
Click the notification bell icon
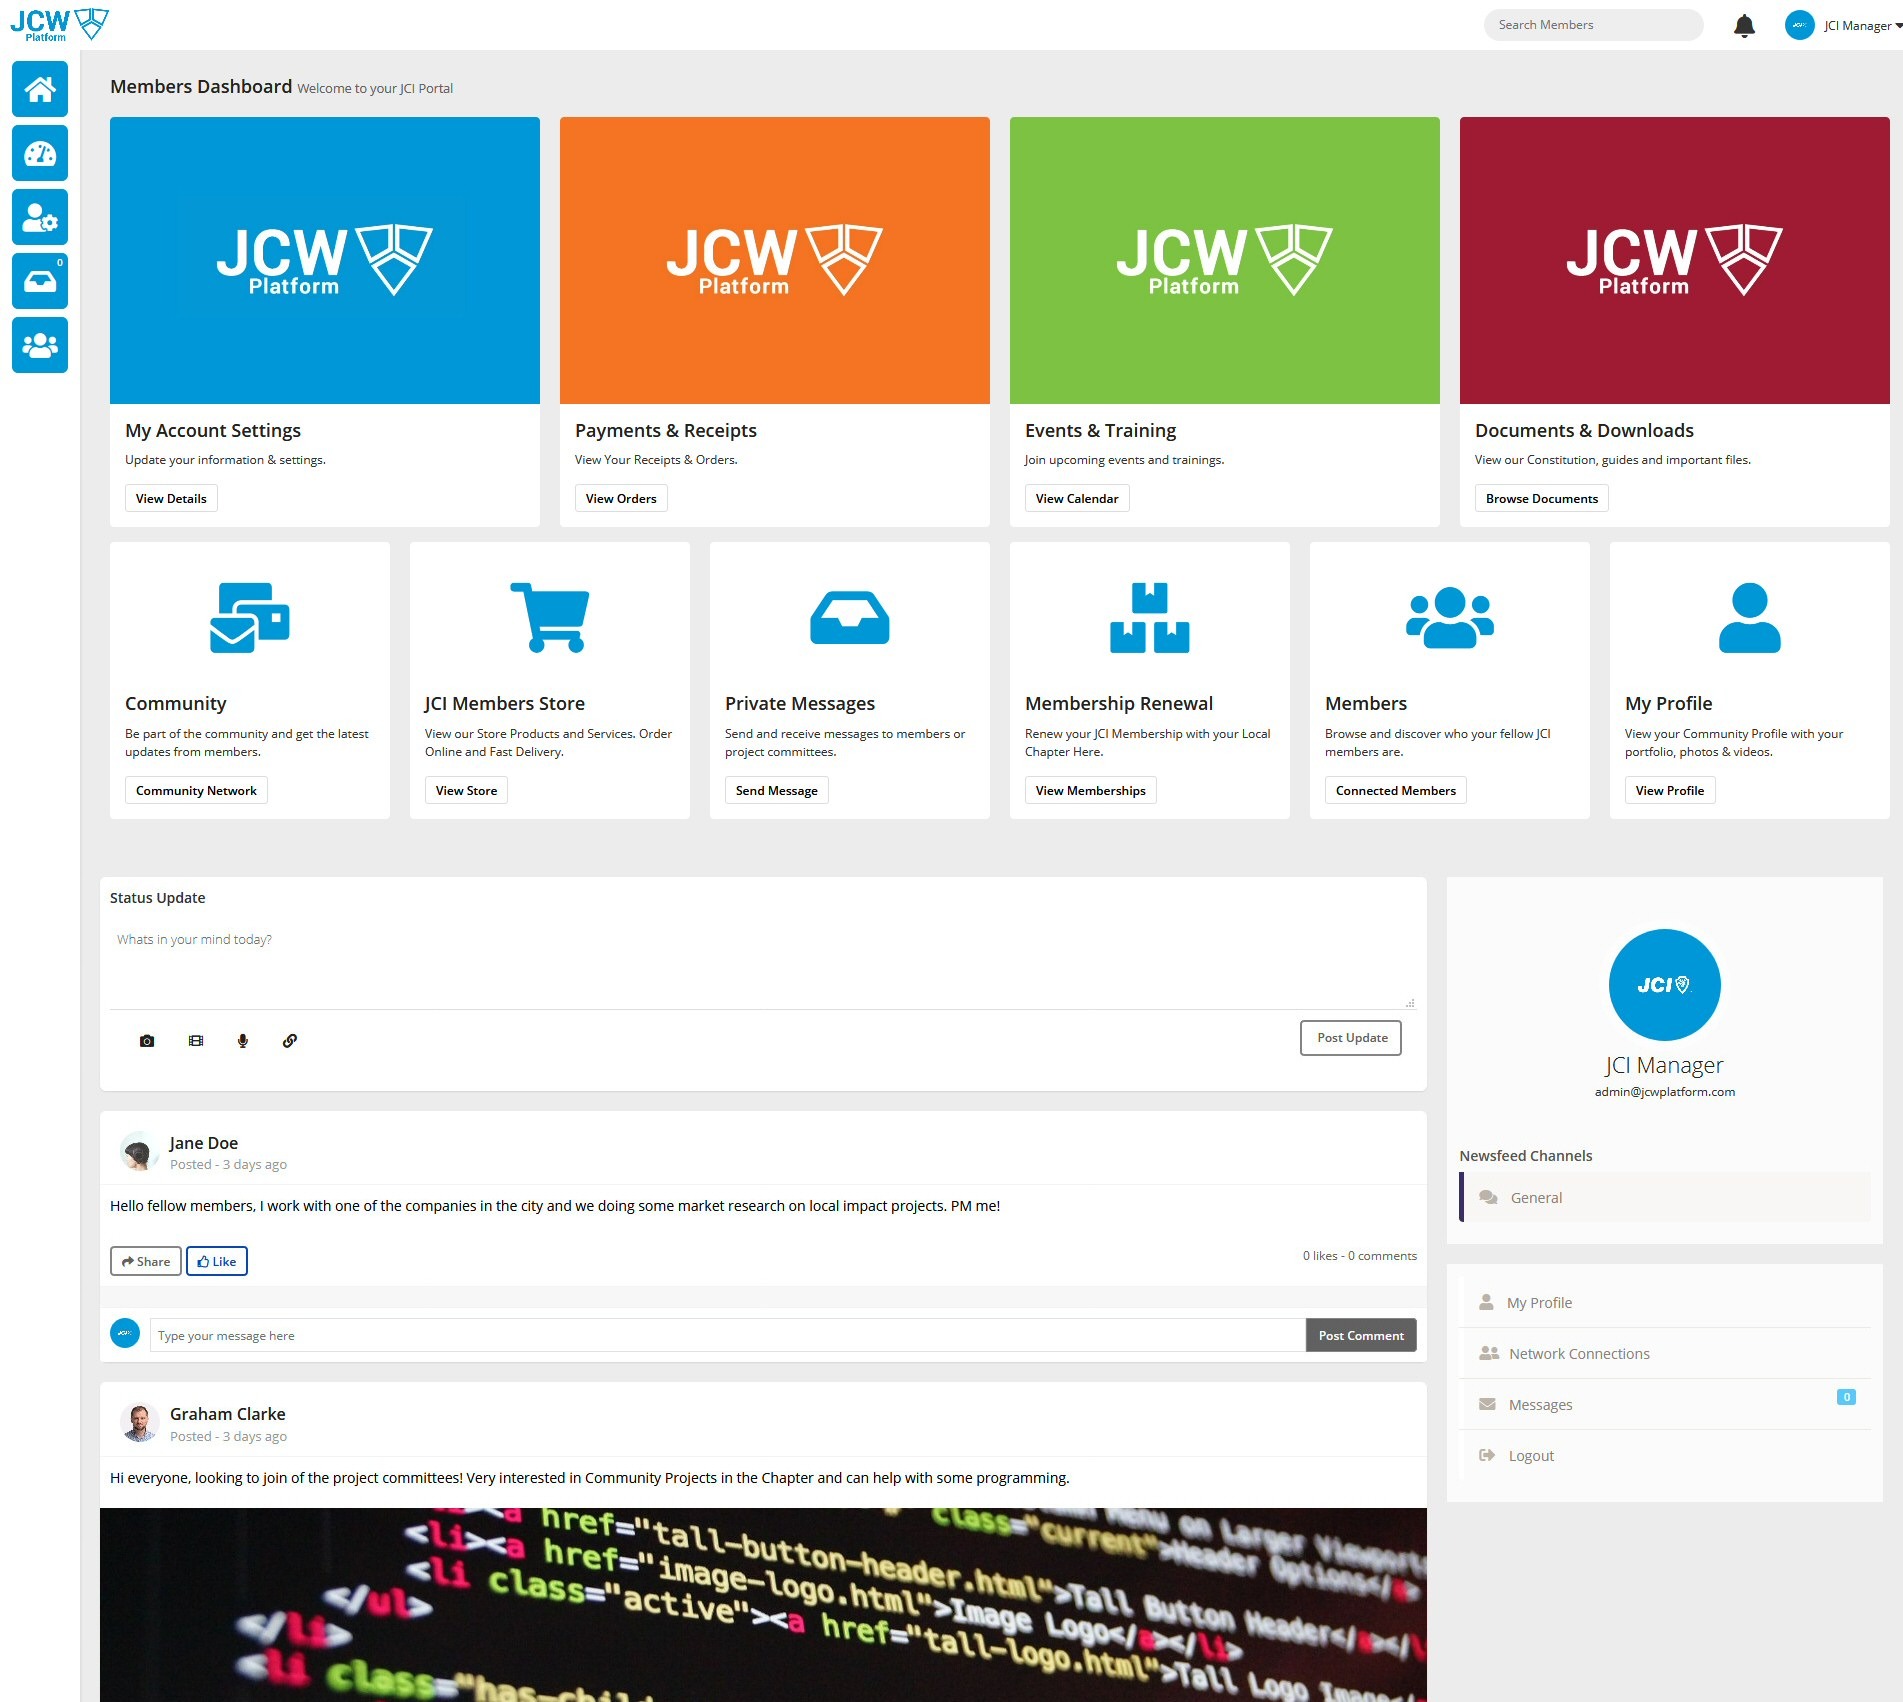[1744, 26]
